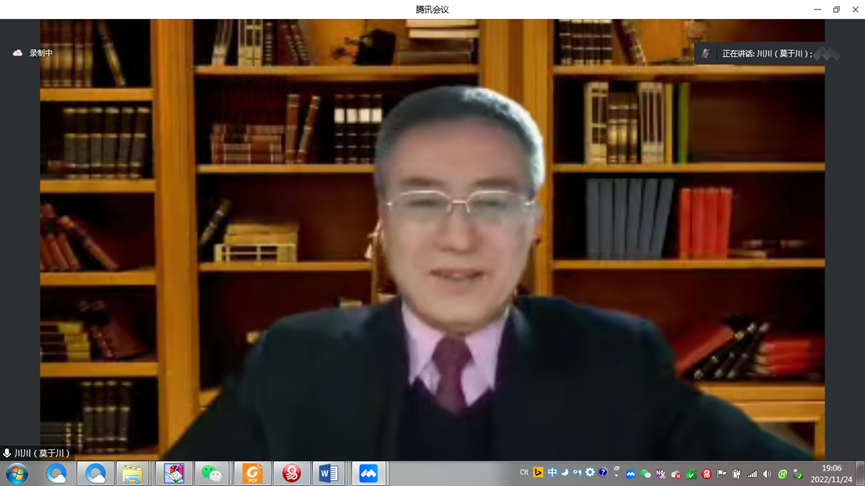Open the file explorer folder in taskbar

click(x=132, y=474)
